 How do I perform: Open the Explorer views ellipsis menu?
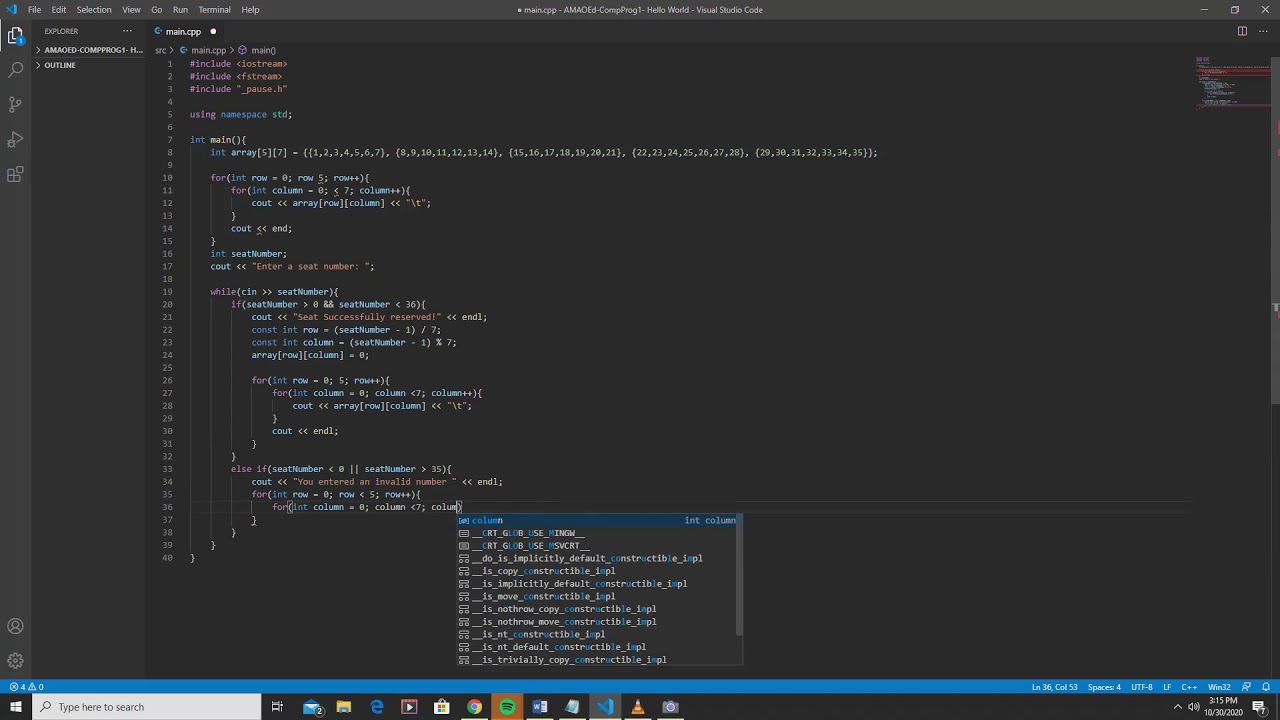[x=126, y=31]
